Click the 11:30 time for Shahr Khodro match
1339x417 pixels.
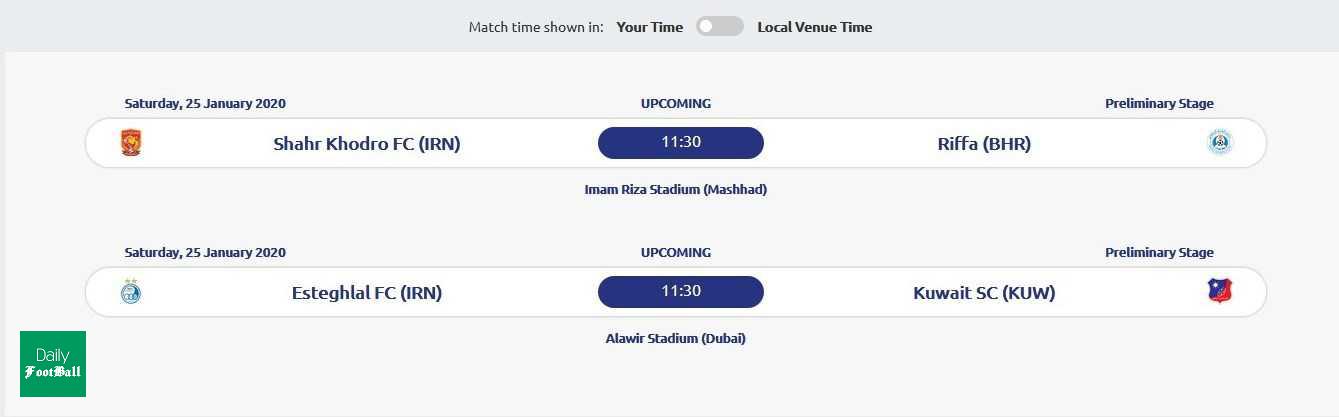(681, 142)
